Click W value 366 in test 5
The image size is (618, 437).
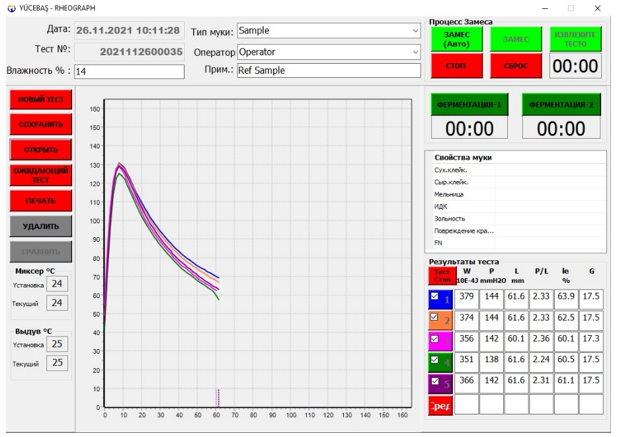click(x=467, y=383)
